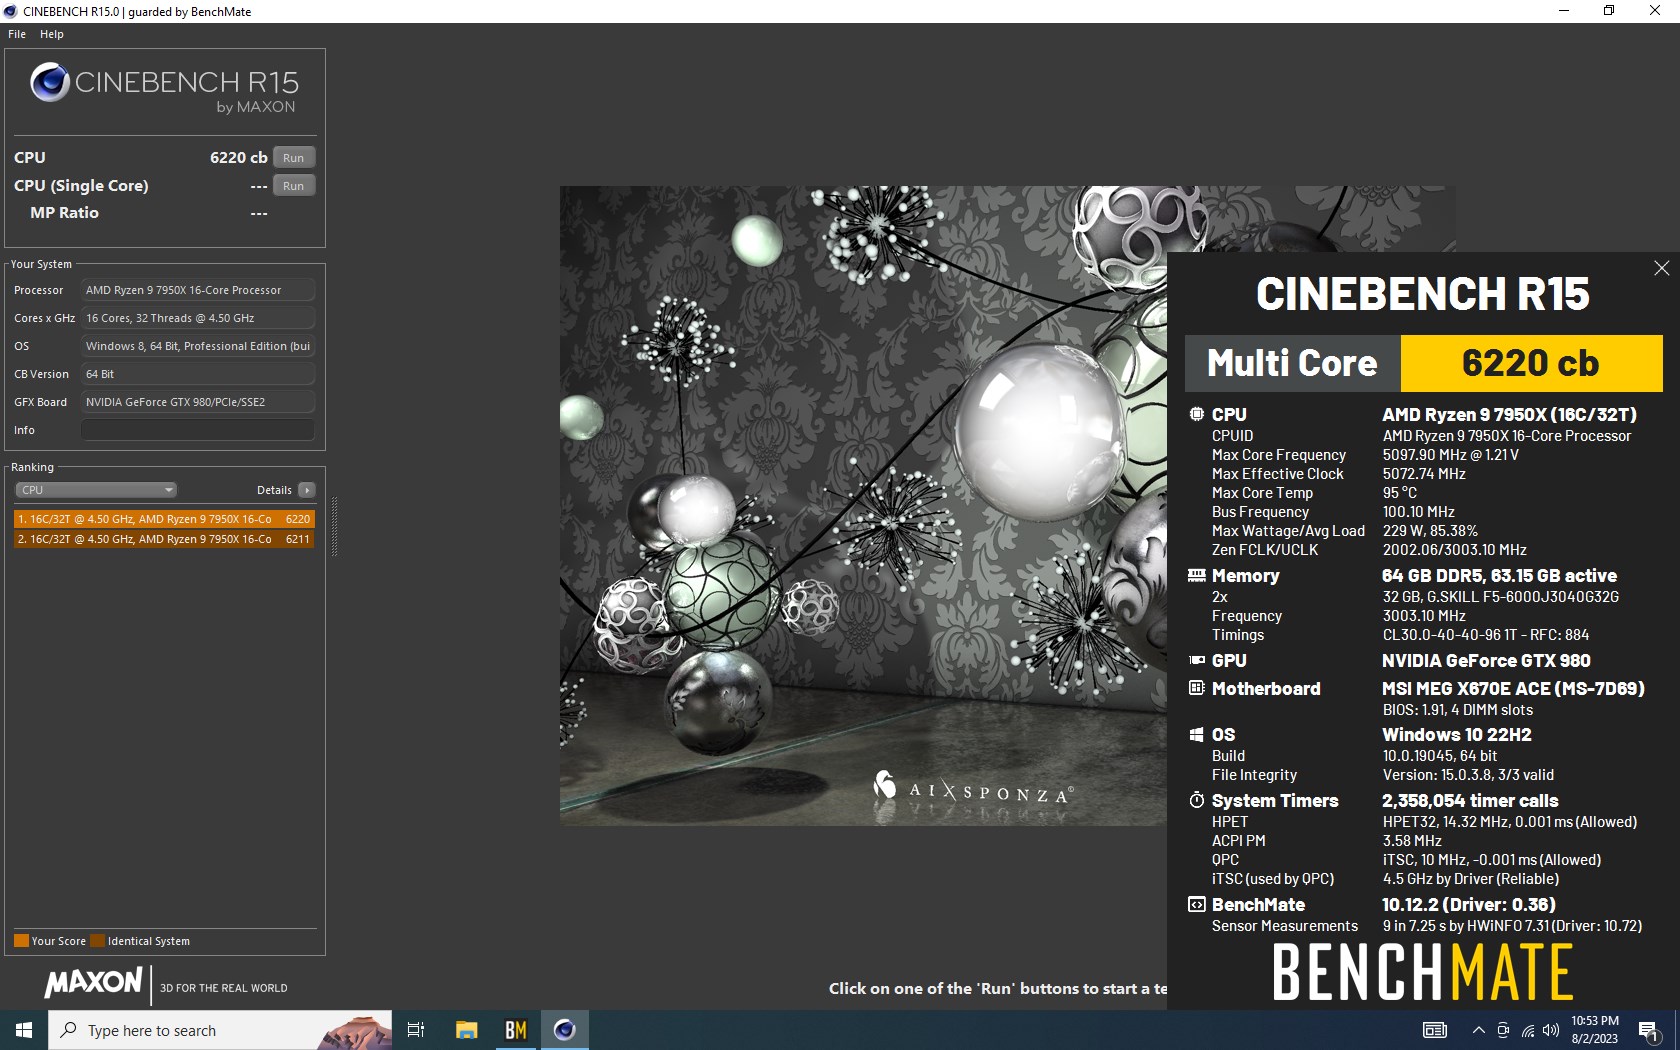Viewport: 1680px width, 1050px height.
Task: Open the volume tray icon
Action: coord(1551,1030)
